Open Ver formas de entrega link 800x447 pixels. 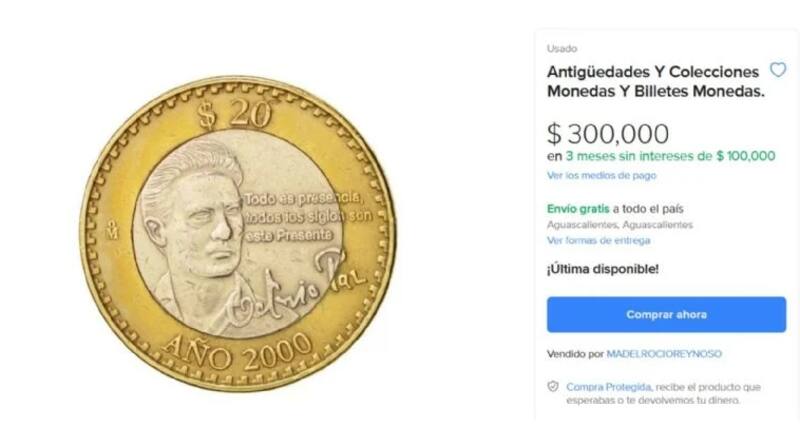598,240
